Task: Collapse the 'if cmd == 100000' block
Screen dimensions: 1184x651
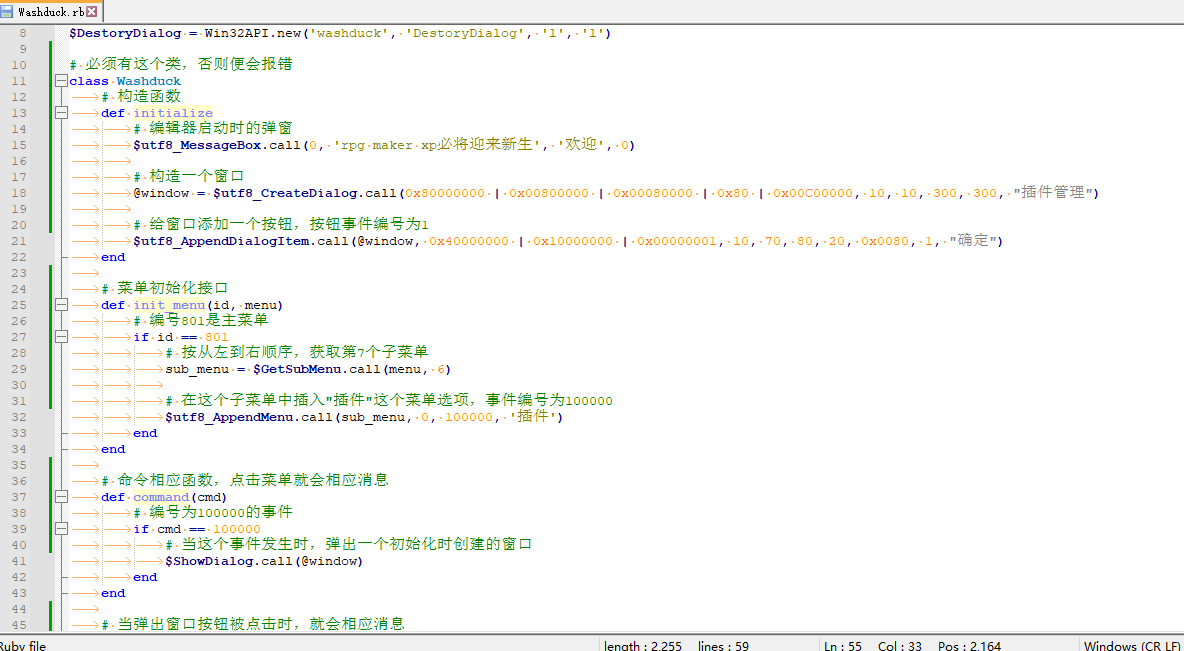Action: [x=61, y=529]
